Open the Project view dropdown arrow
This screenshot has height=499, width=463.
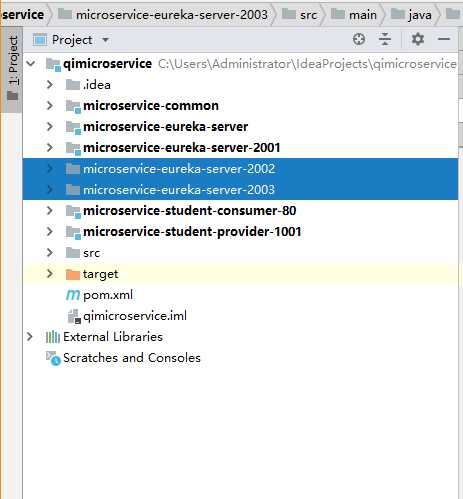point(105,40)
